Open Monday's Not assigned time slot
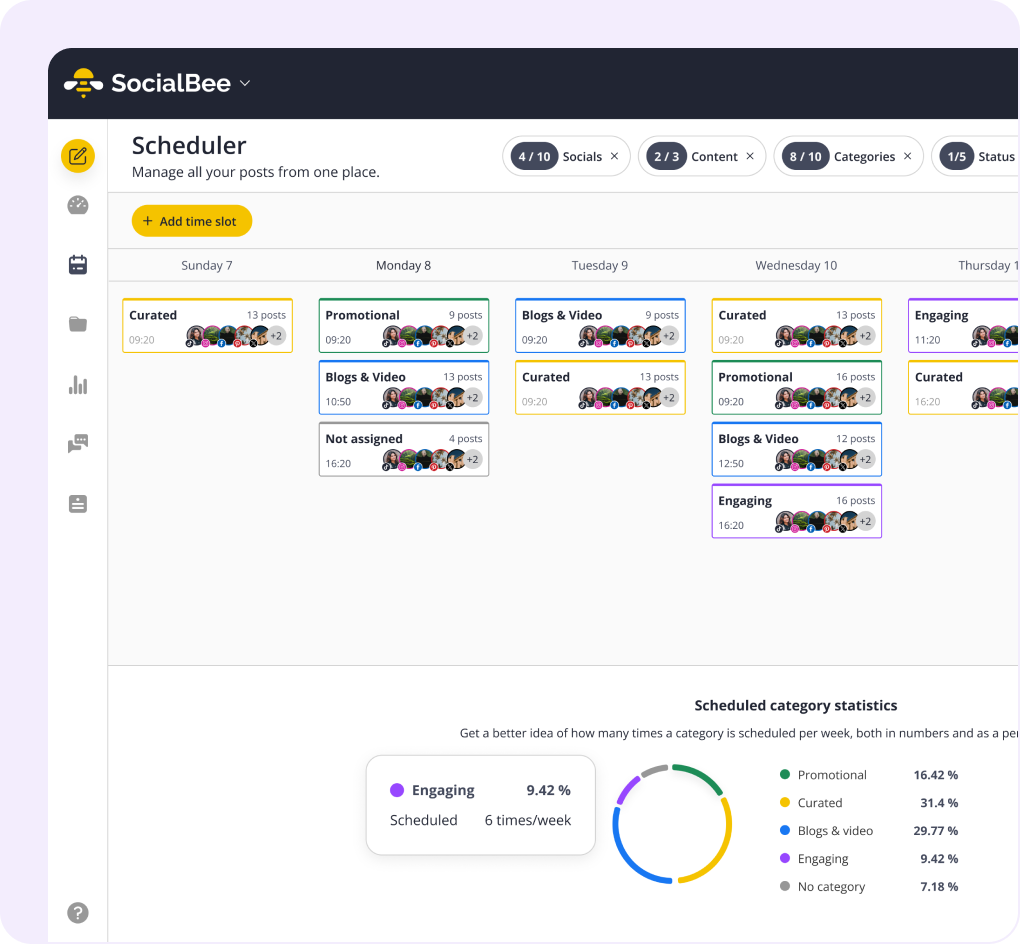This screenshot has width=1020, height=944. [403, 449]
